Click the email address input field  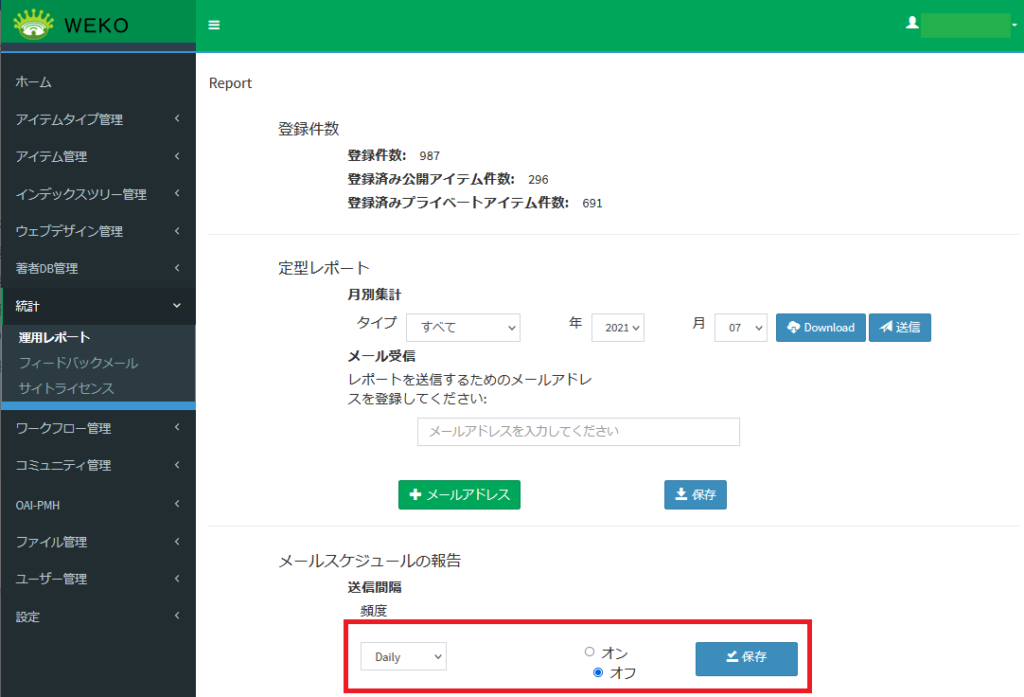pyautogui.click(x=578, y=432)
